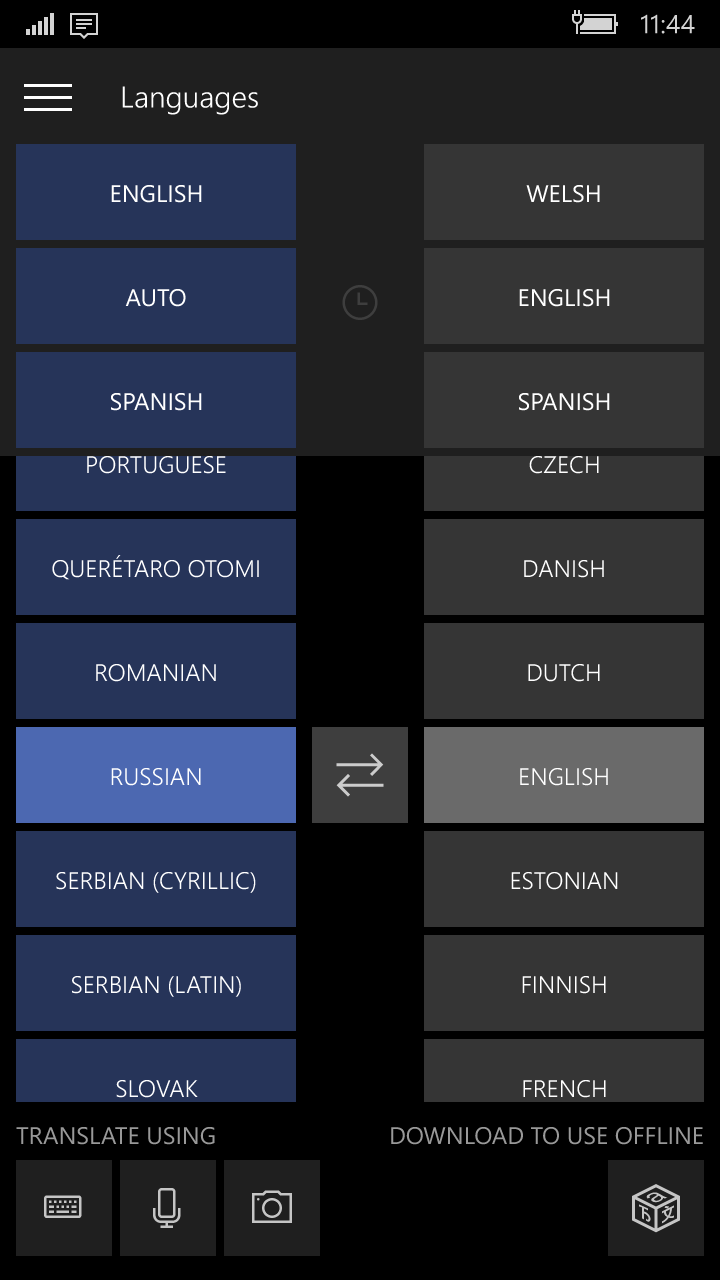Image resolution: width=720 pixels, height=1280 pixels.
Task: Select Romanian as source language
Action: click(x=156, y=672)
